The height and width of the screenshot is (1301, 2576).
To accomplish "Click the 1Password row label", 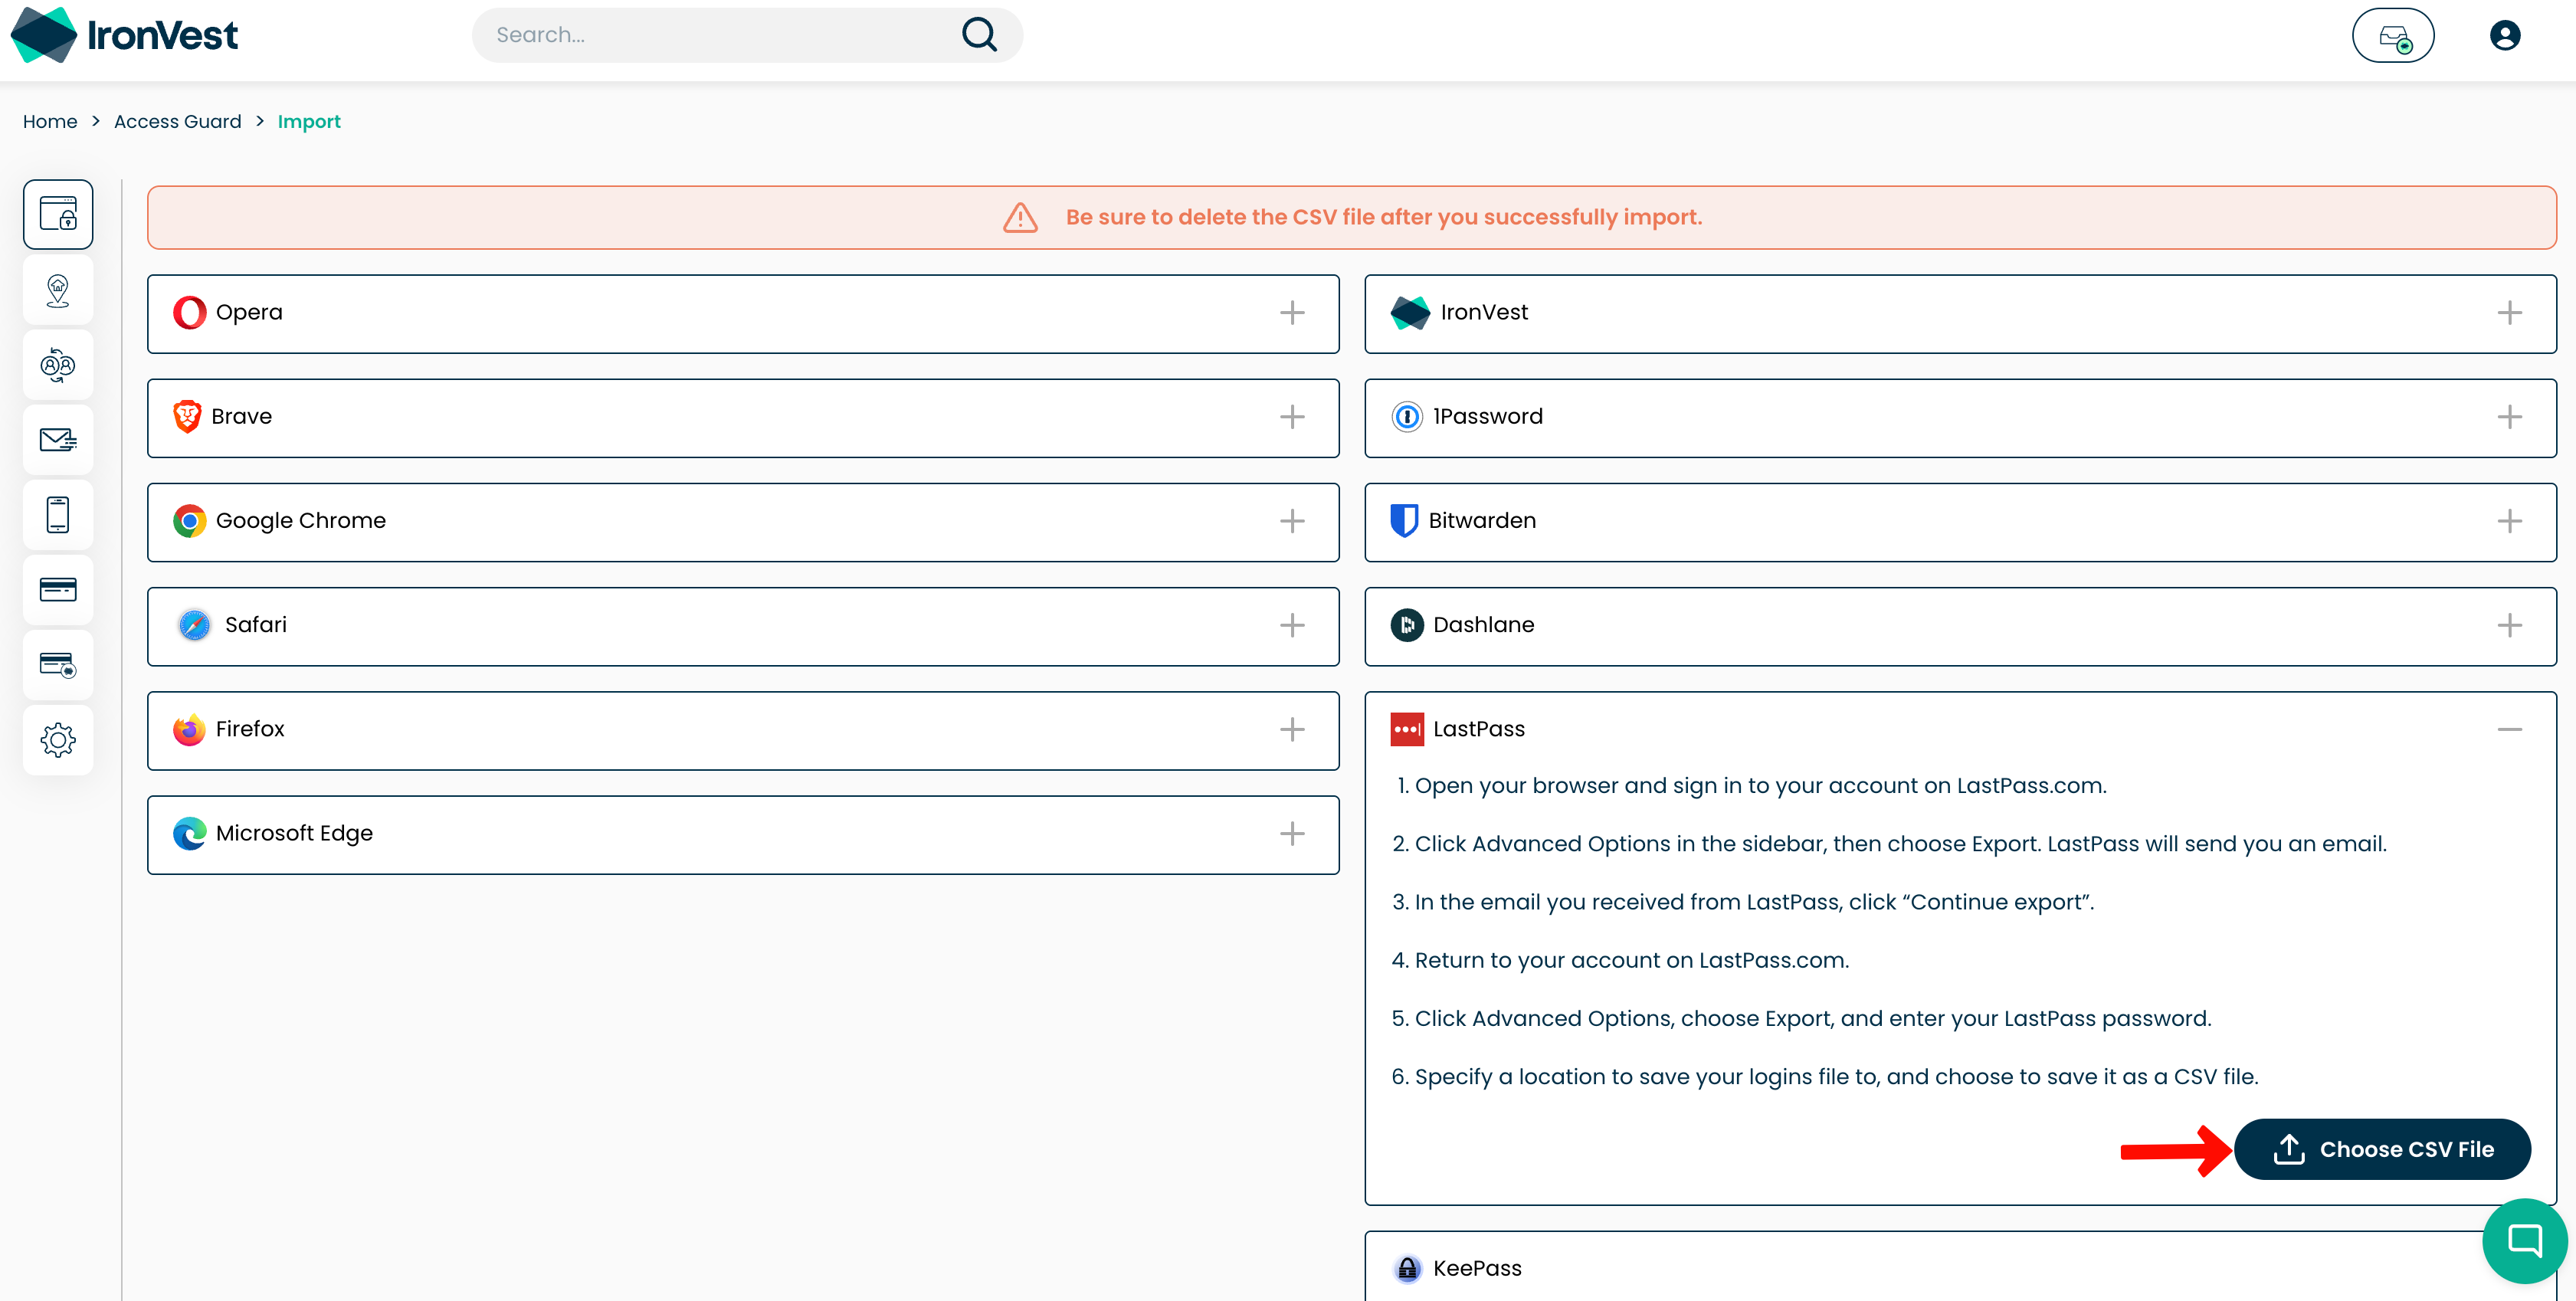I will (1488, 417).
